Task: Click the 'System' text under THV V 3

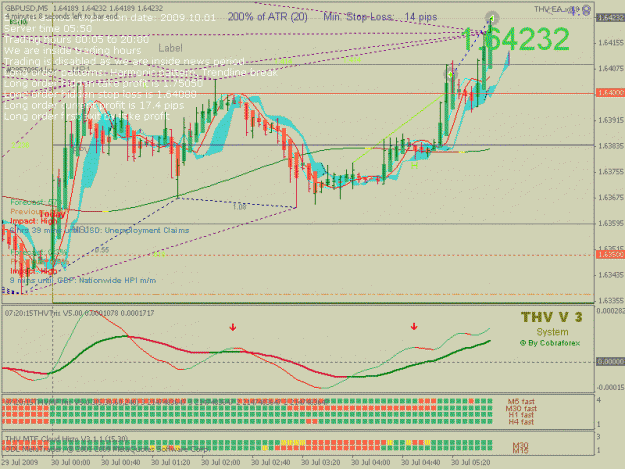Action: (x=552, y=332)
